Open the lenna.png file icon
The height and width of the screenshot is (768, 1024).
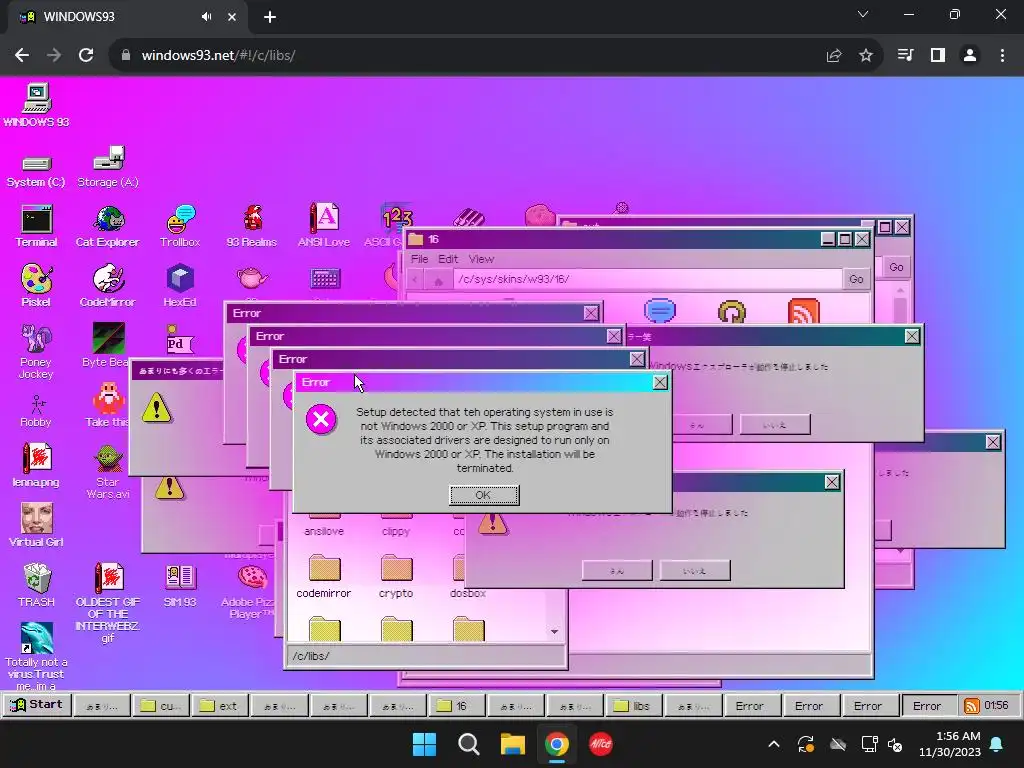pos(36,465)
